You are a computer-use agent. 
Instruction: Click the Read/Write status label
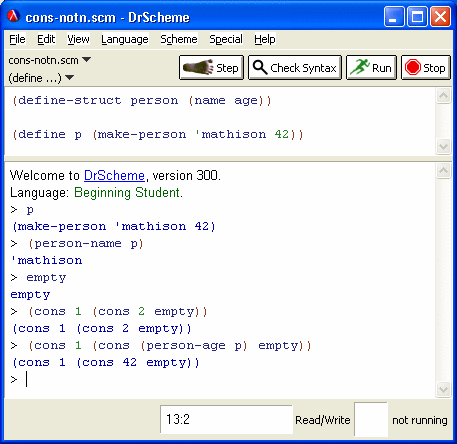(x=323, y=420)
